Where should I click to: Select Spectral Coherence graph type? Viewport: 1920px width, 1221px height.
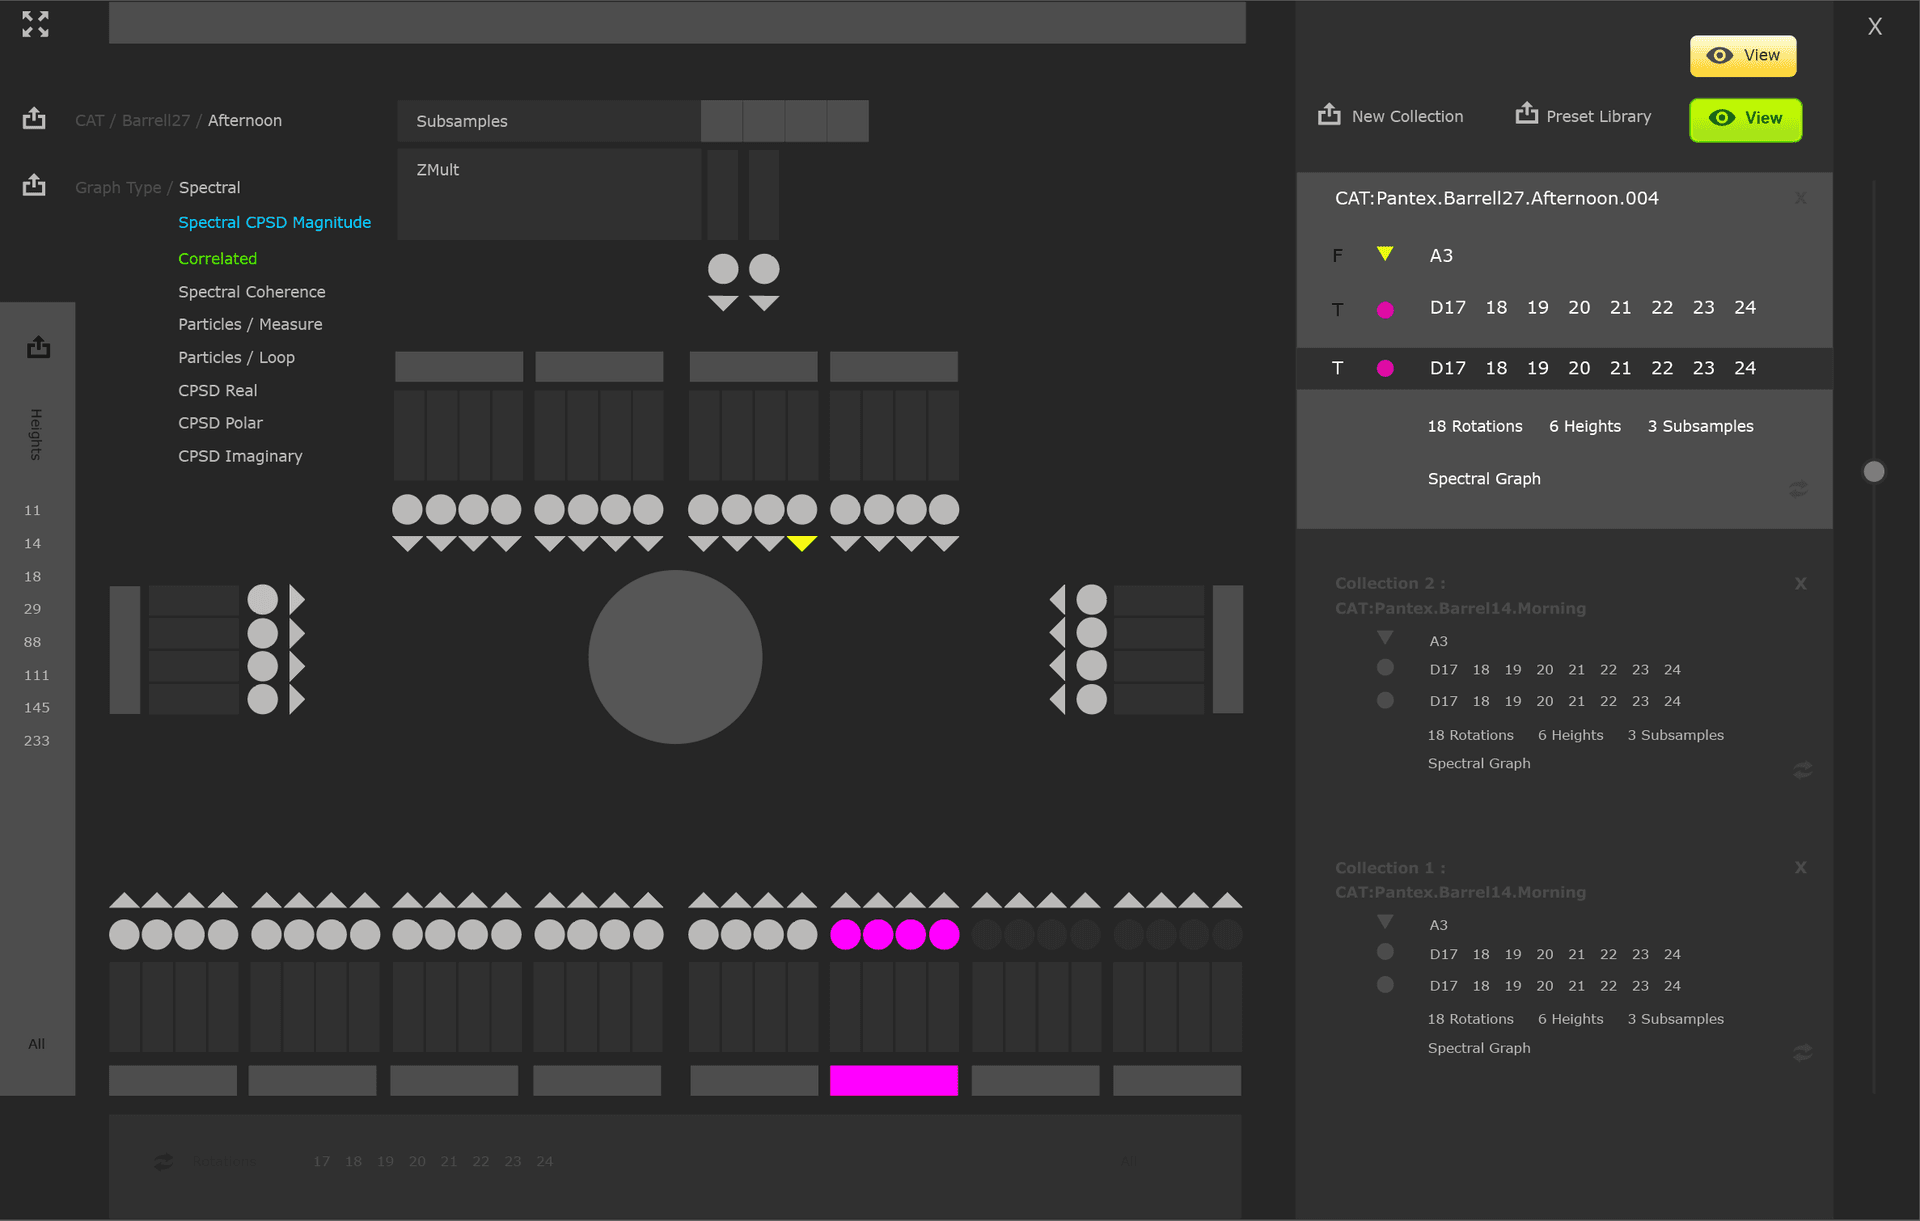click(x=252, y=292)
